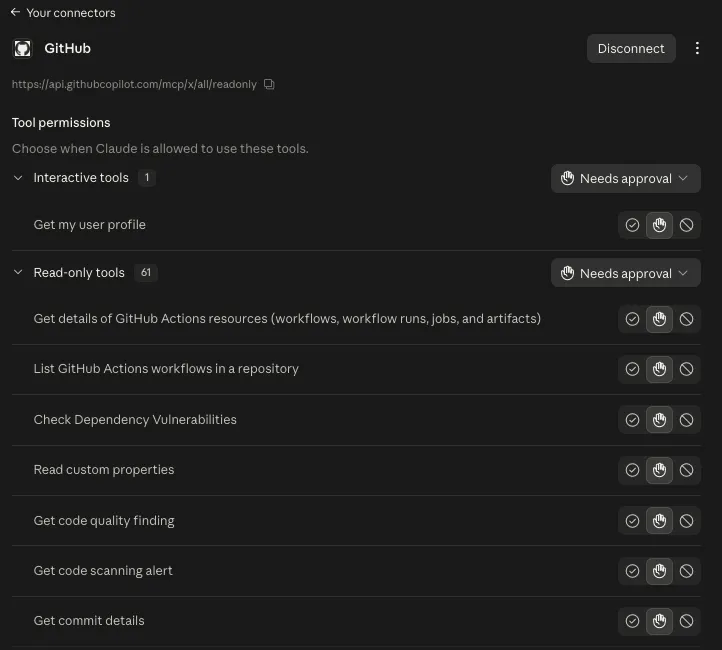Set Get my user profile to needs approval
The width and height of the screenshot is (722, 650).
[x=659, y=225]
